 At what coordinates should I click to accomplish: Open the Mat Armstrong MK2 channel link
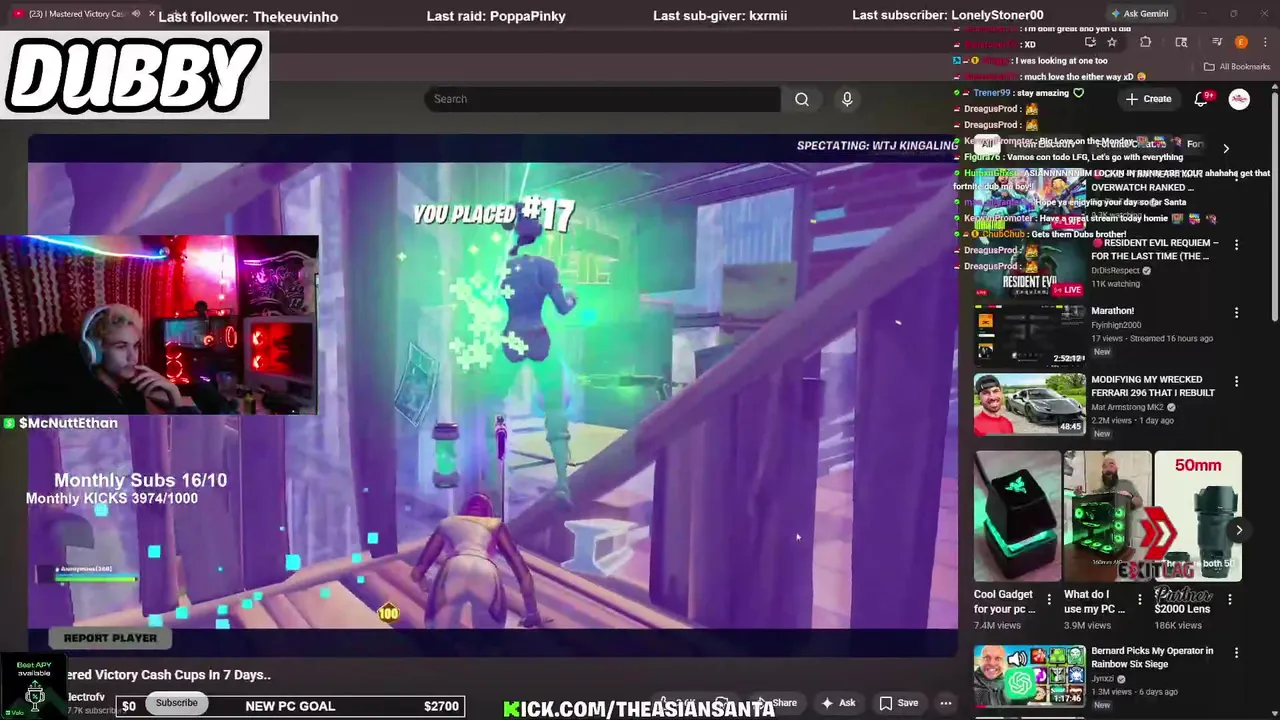(x=1127, y=407)
